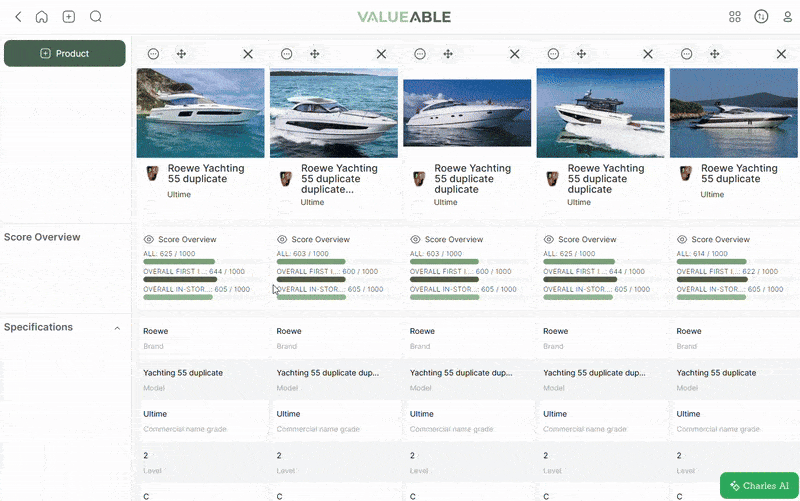This screenshot has width=800, height=501.
Task: Remove the fifth product column
Action: [781, 54]
